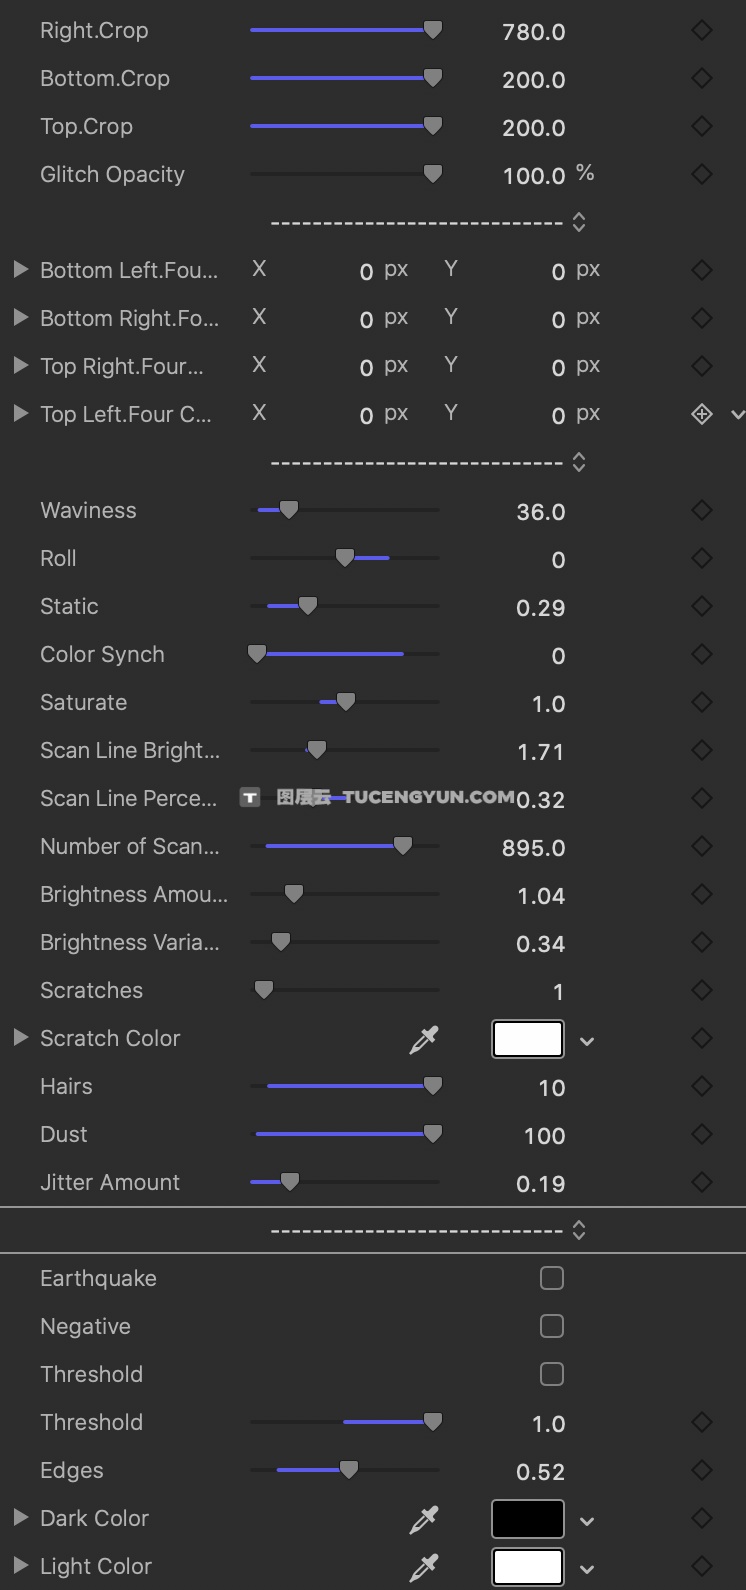
Task: Click the Number of Scan Lines value field
Action: (x=533, y=848)
